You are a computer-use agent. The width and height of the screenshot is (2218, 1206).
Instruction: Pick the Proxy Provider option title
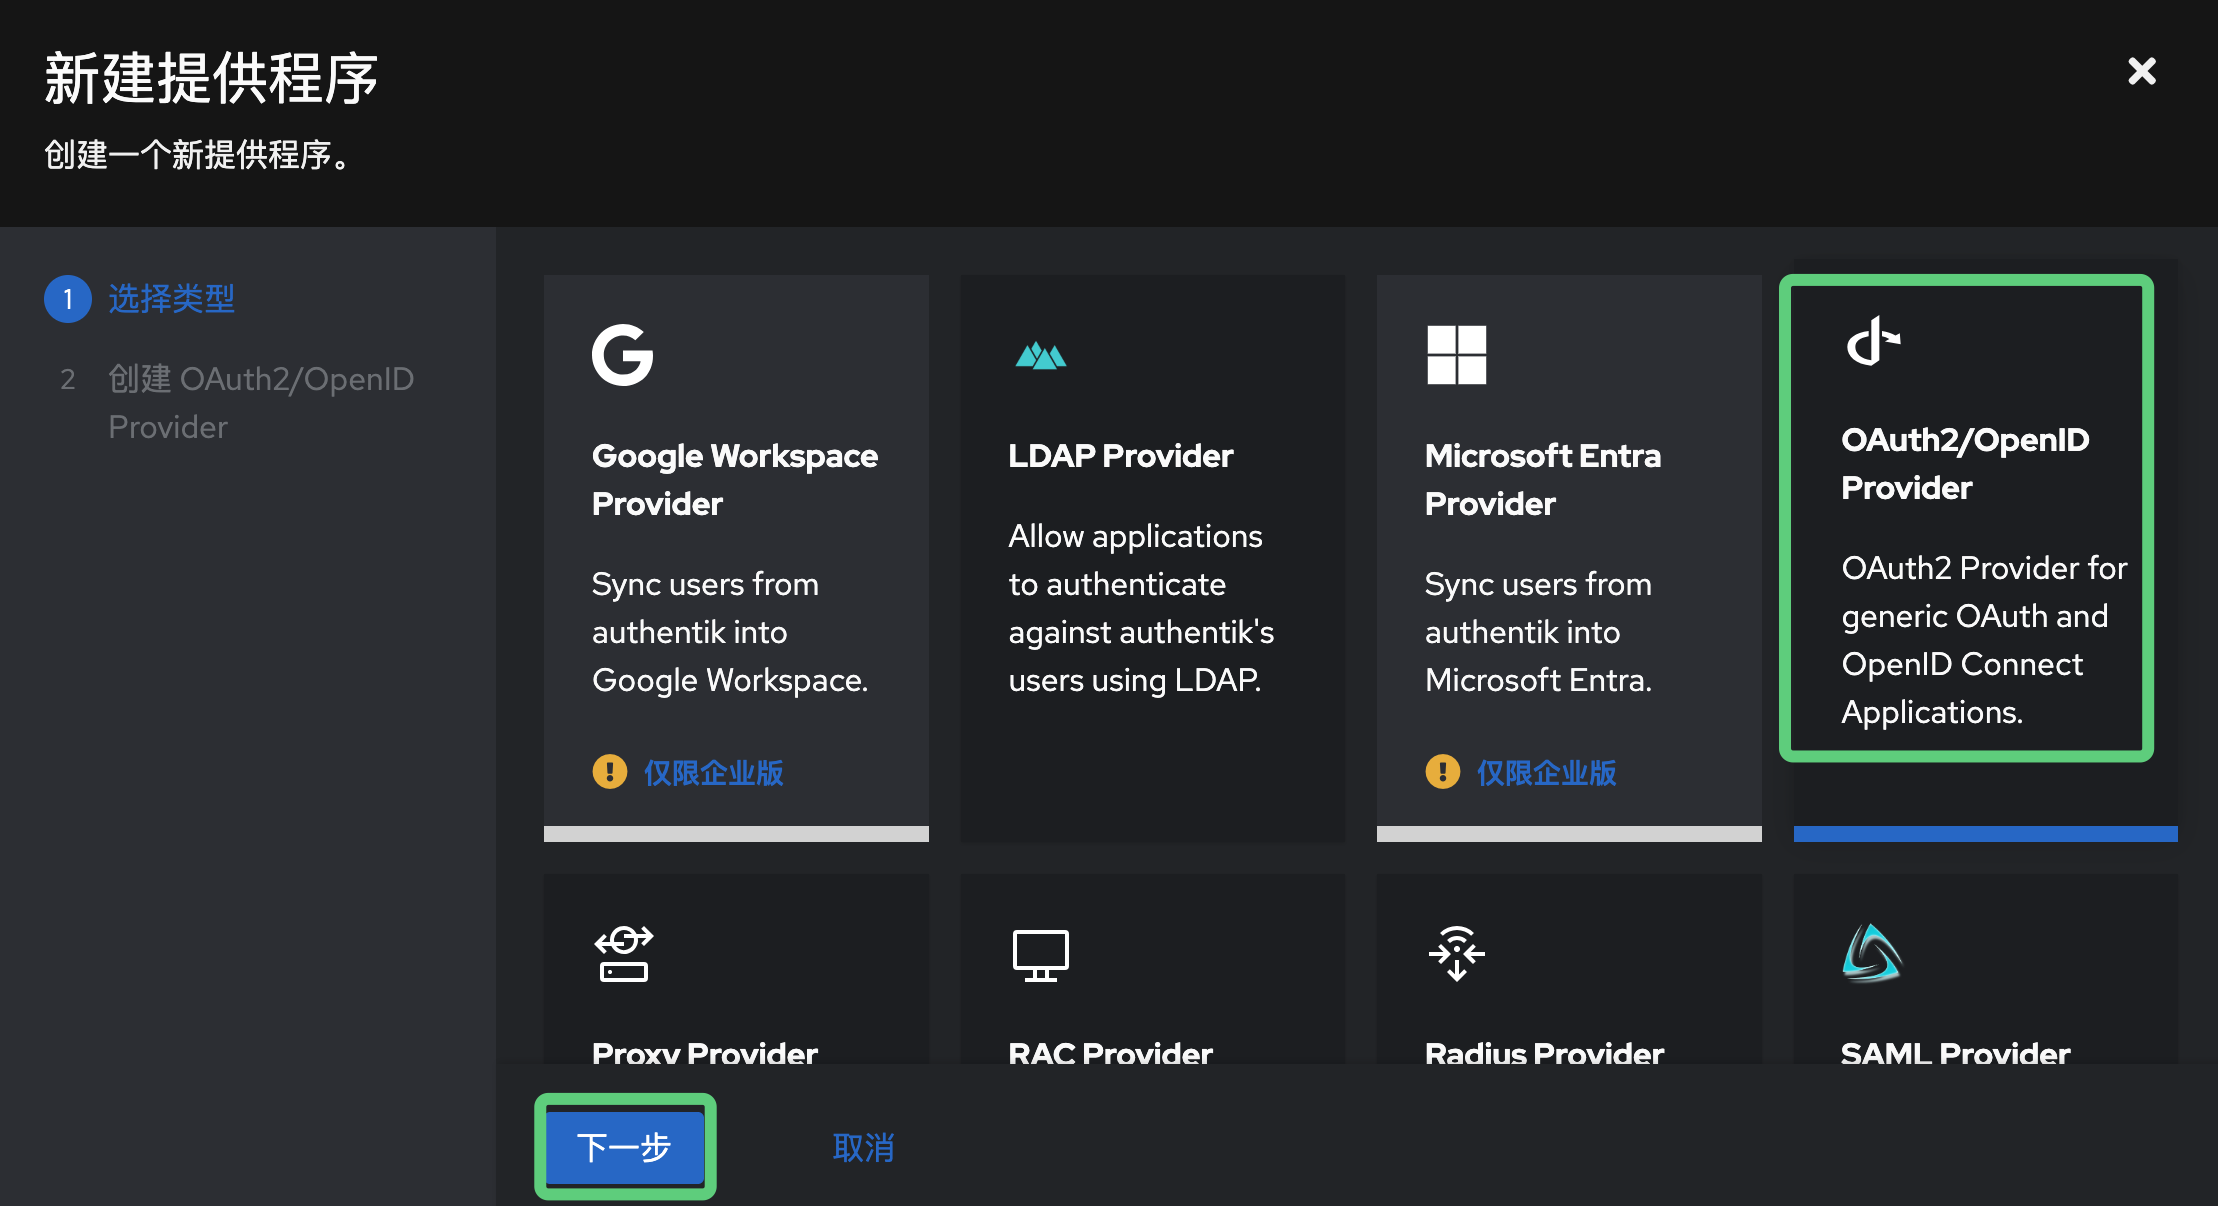[704, 1052]
